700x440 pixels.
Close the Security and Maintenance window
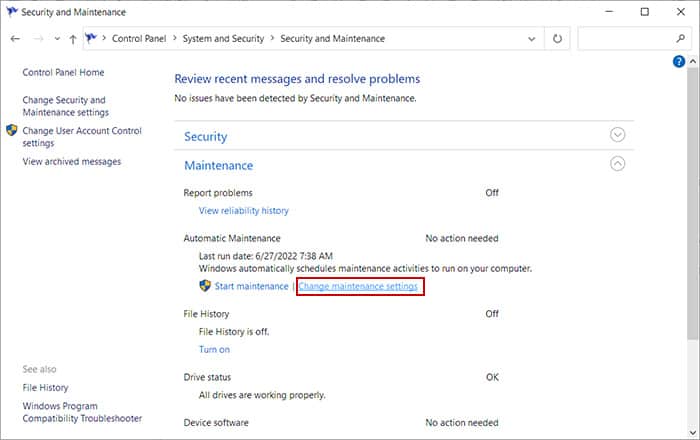[x=680, y=12]
